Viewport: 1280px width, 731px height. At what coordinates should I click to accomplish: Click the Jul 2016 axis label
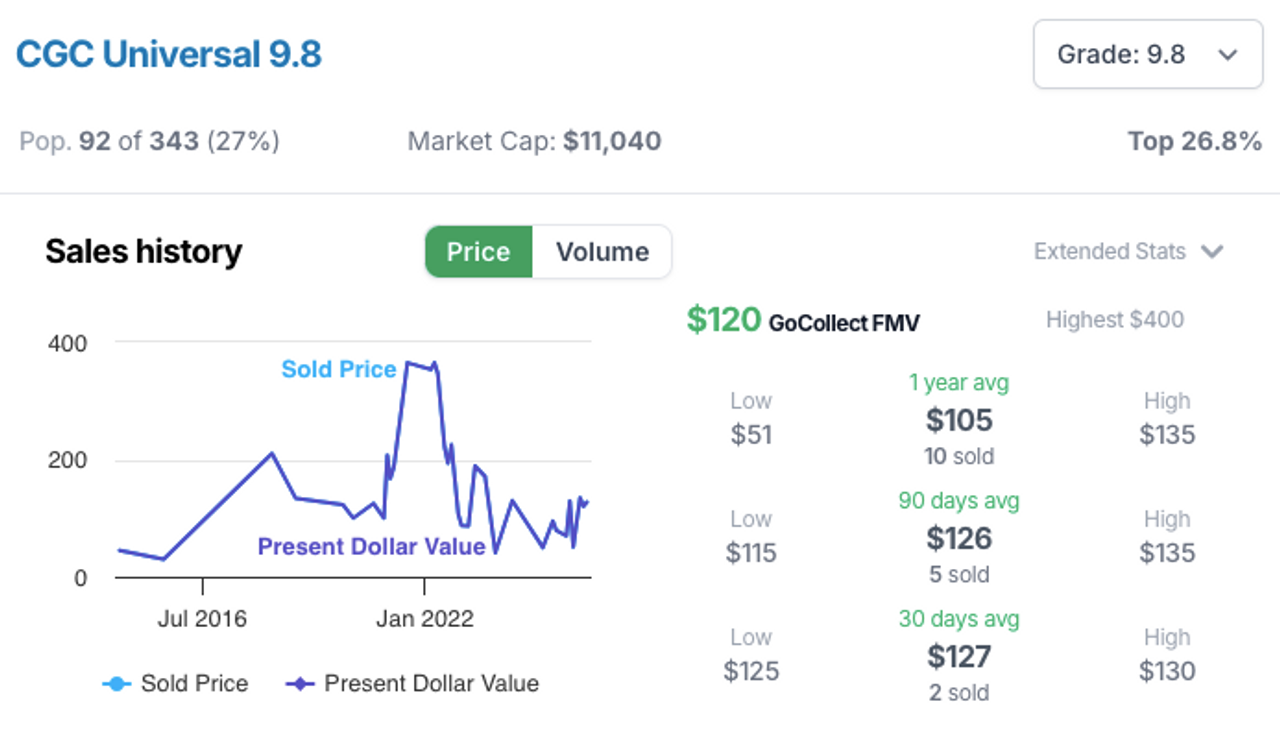point(202,619)
